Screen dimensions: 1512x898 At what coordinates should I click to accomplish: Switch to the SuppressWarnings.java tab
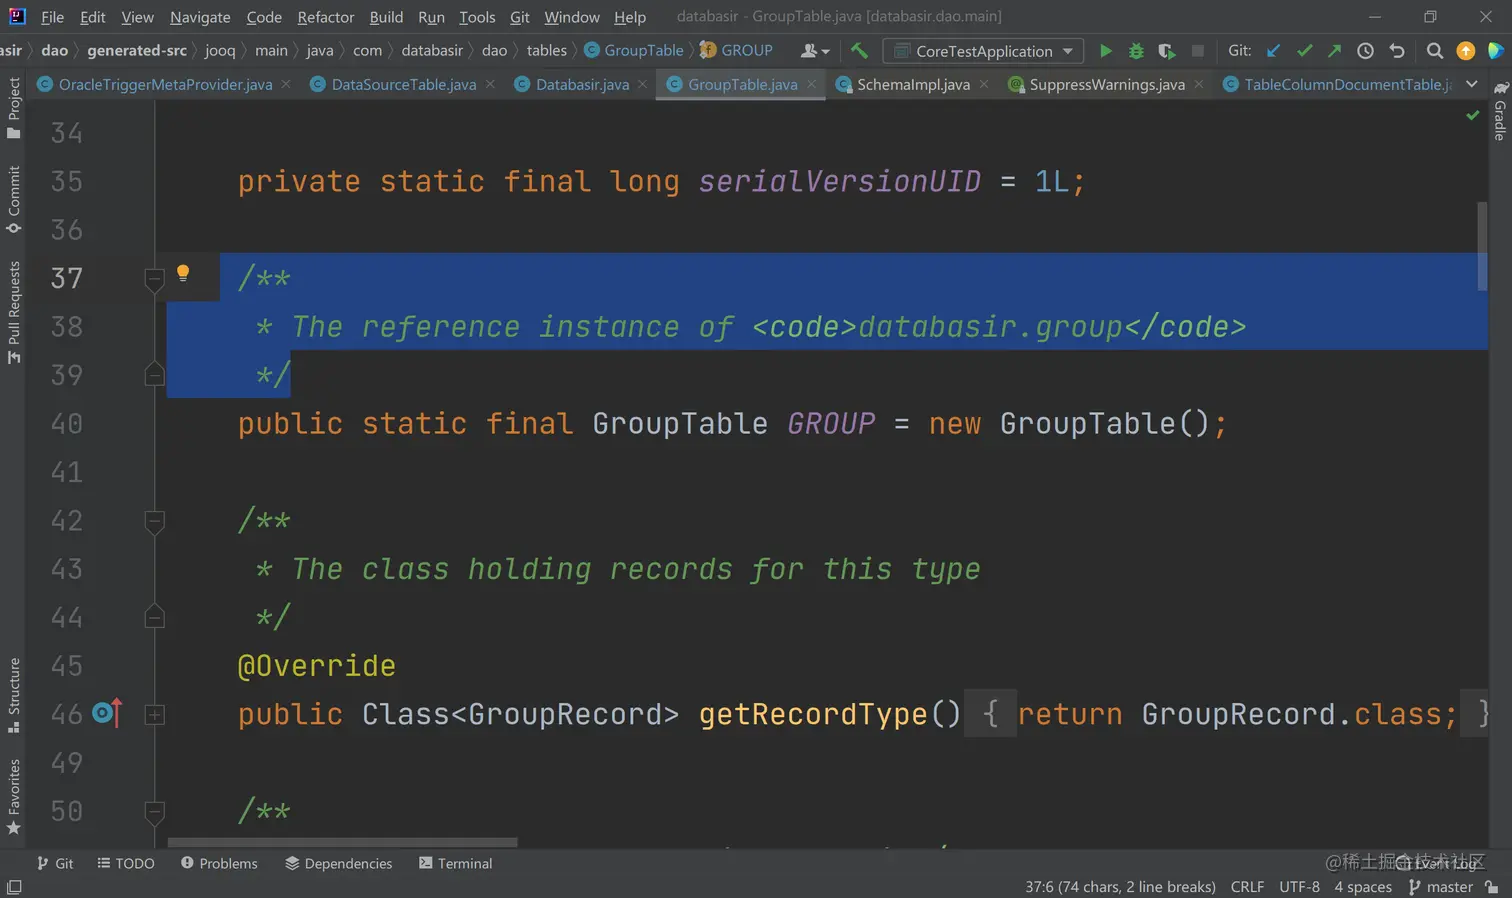click(1107, 85)
